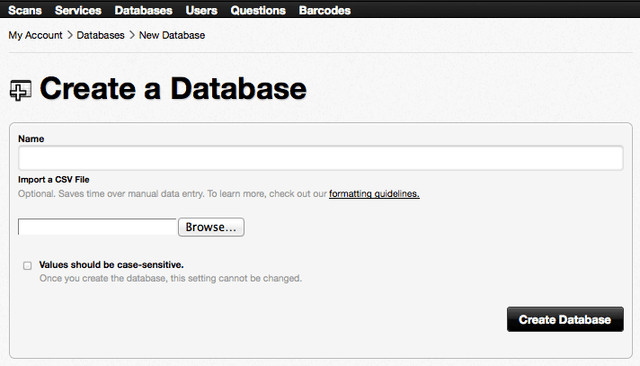Screen dimensions: 640x366
Task: Click the 'Import a CSV File' label
Action: click(53, 180)
